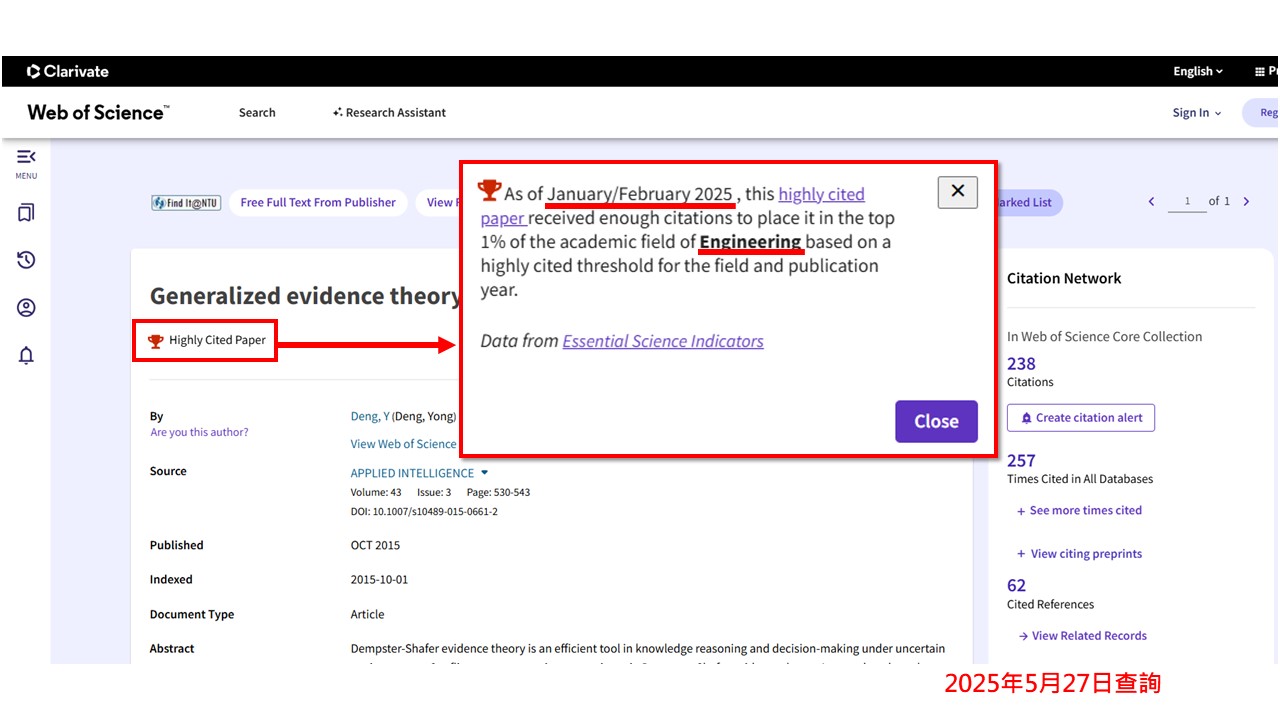1280x720 pixels.
Task: Open Essential Science Indicators link
Action: click(663, 341)
